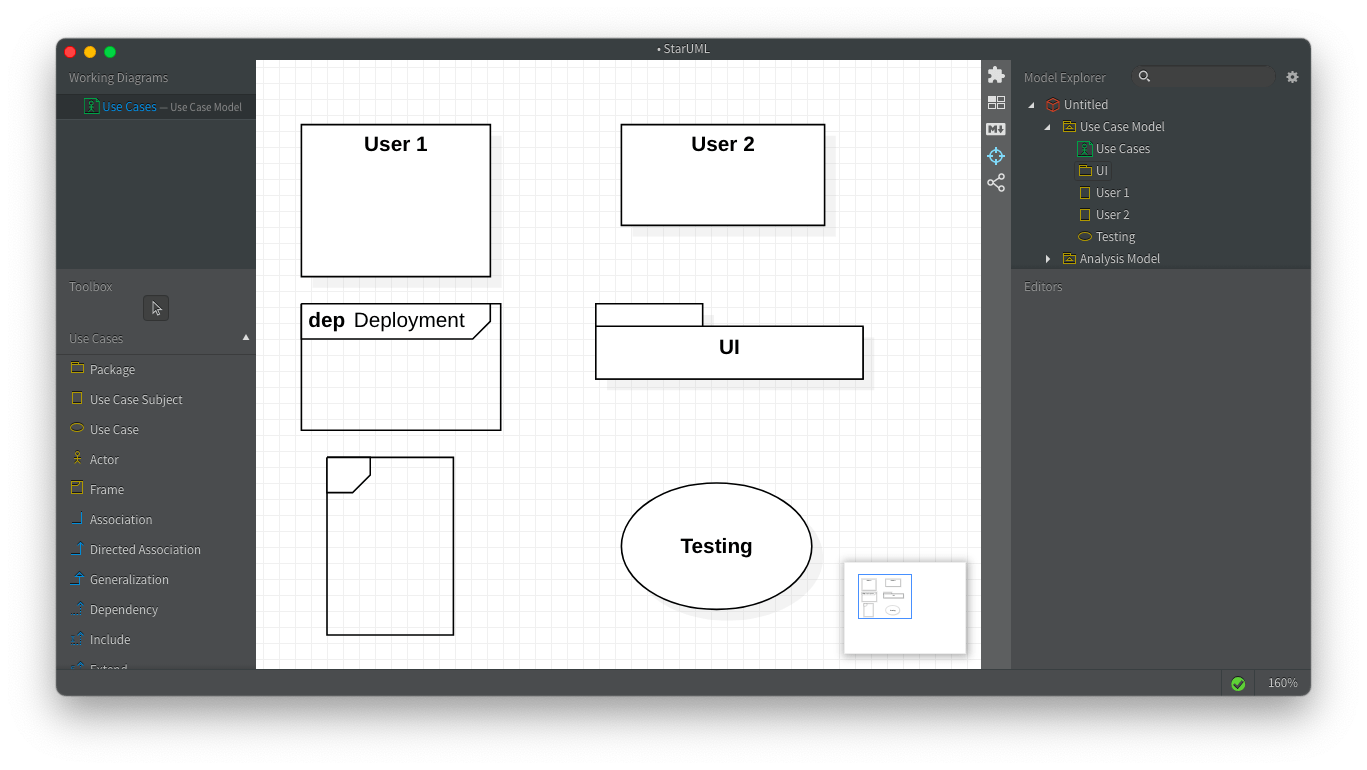Collapse the Use Cases toolbox section

245,338
